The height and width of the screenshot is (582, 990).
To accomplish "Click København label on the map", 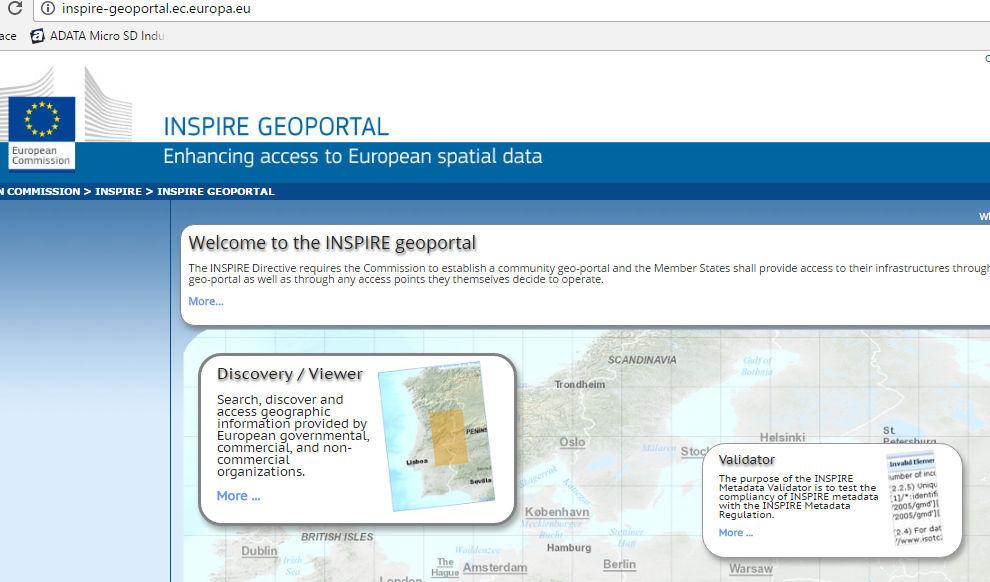I will pos(557,512).
